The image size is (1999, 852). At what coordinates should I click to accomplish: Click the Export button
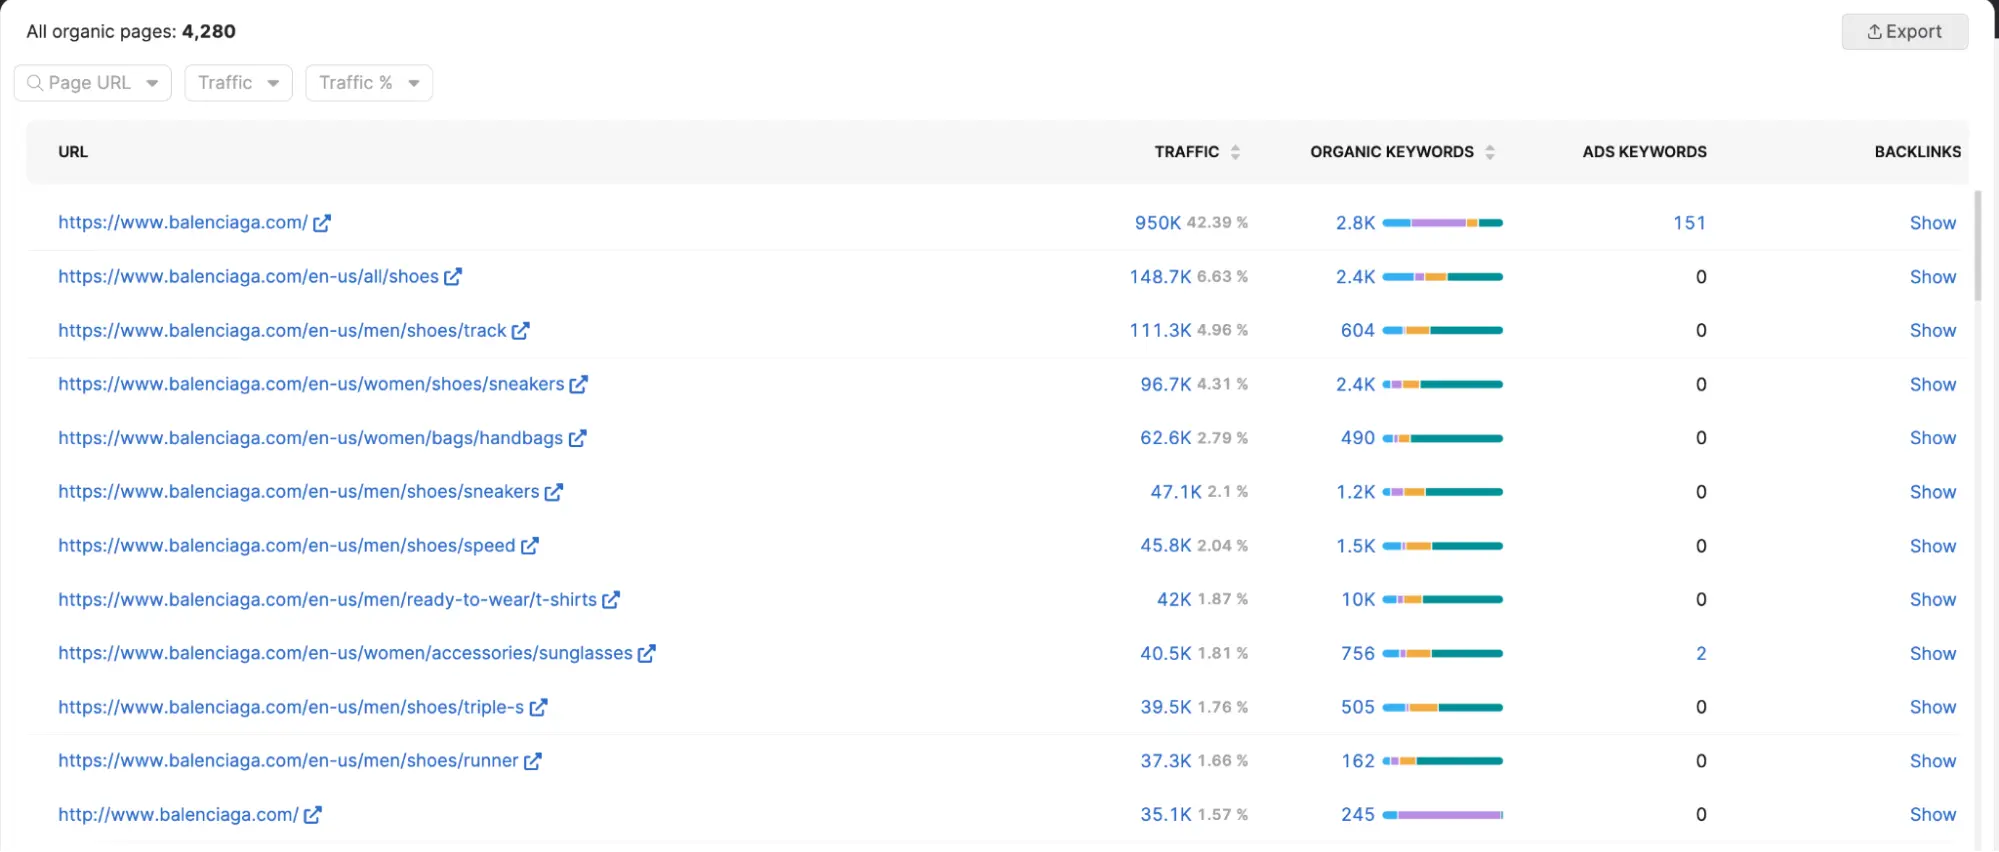1904,32
